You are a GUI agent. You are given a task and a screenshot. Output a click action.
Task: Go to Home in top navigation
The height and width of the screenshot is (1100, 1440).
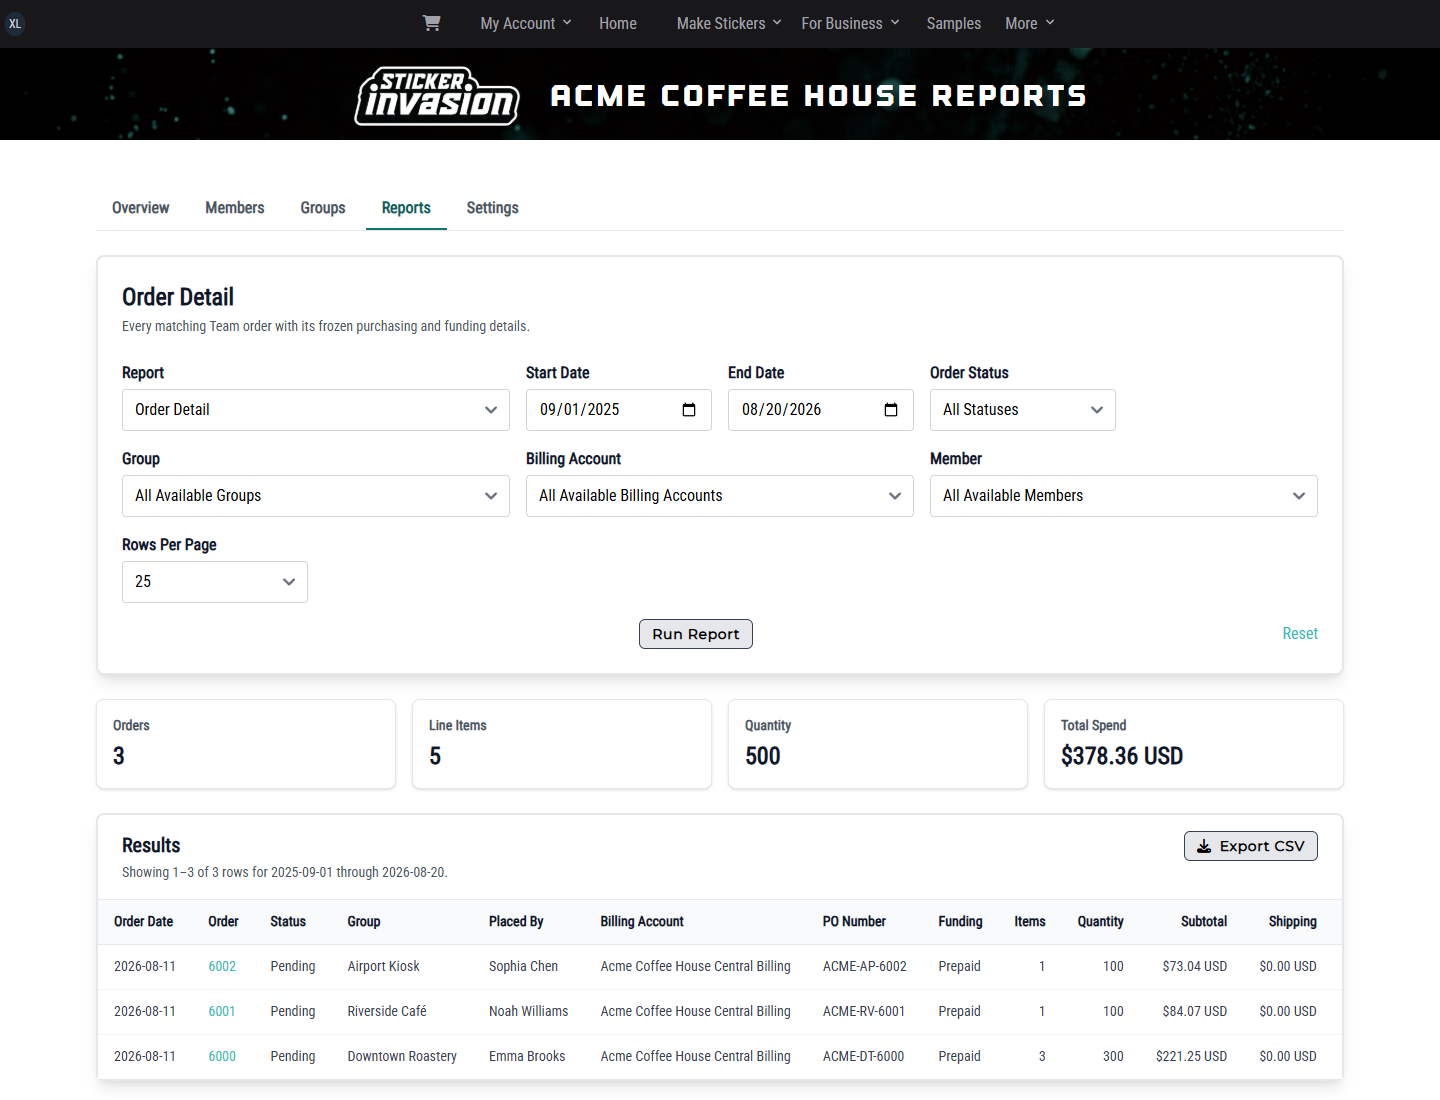click(618, 23)
